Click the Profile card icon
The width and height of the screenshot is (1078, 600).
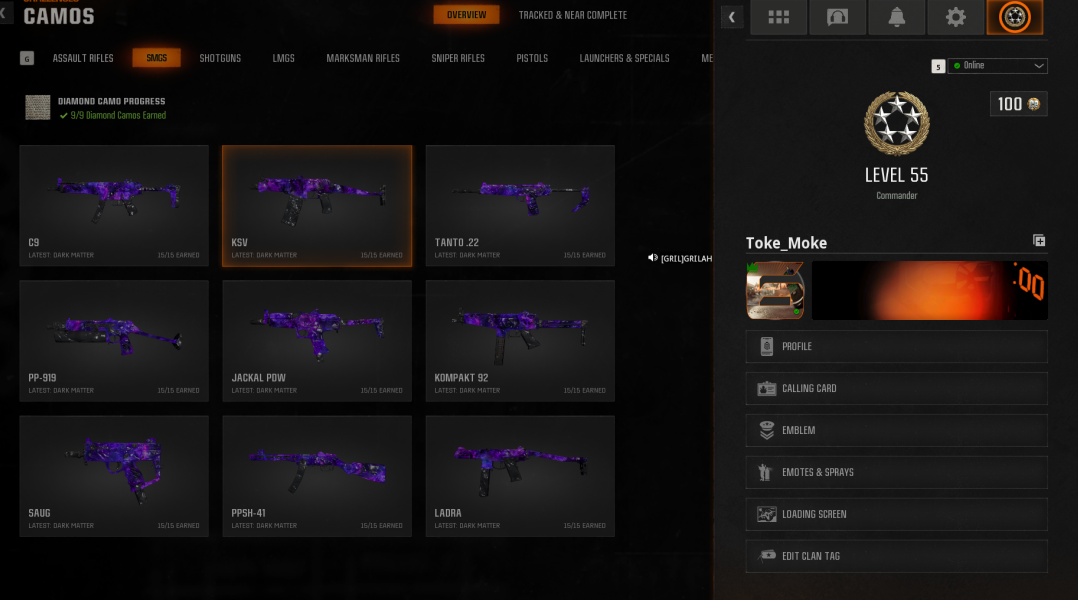tap(767, 346)
